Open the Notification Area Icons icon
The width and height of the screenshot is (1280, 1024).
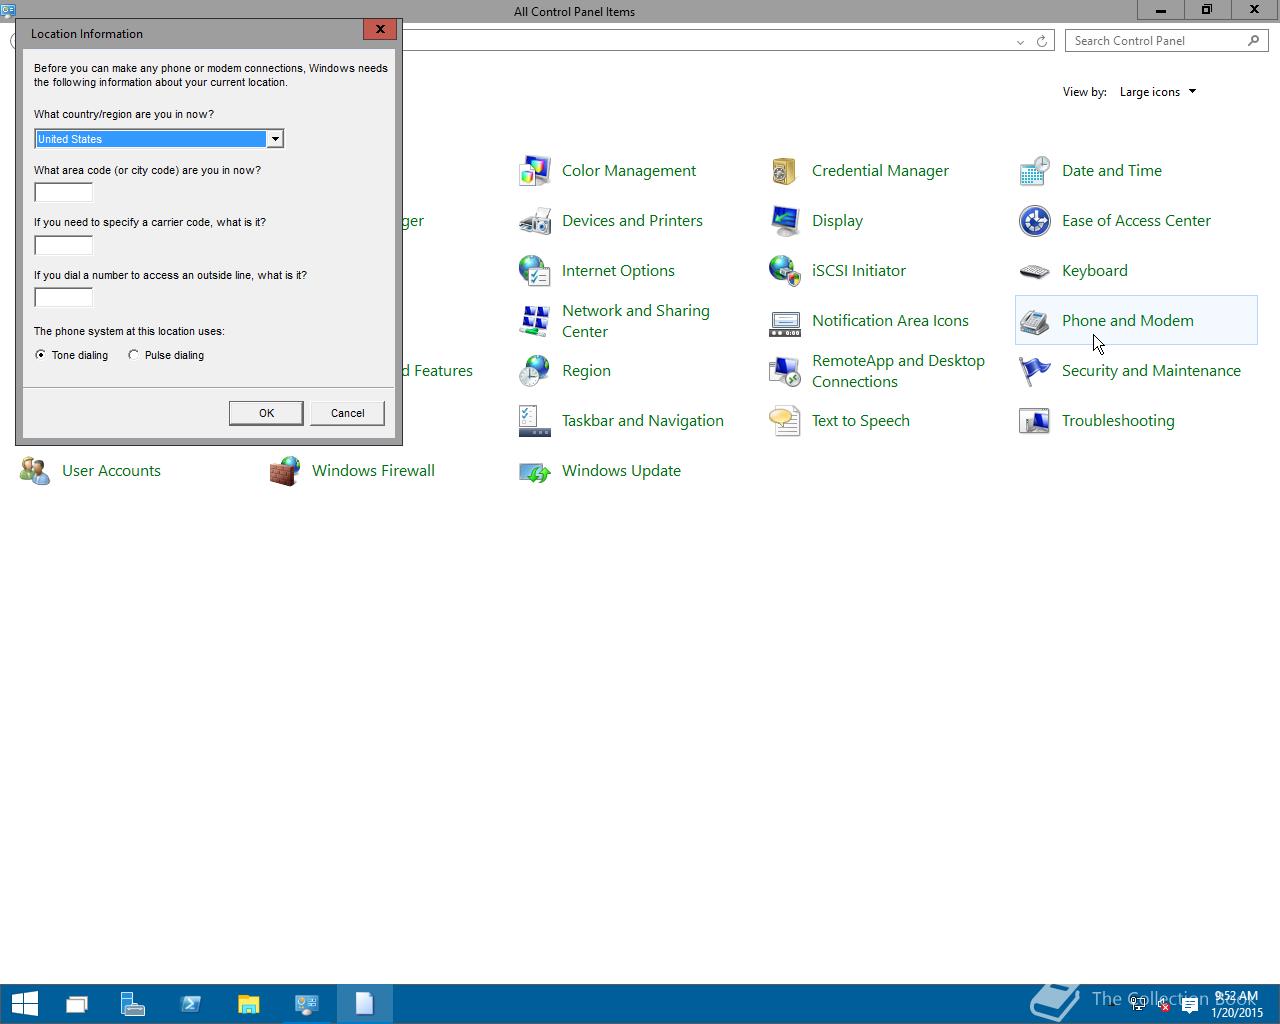785,321
